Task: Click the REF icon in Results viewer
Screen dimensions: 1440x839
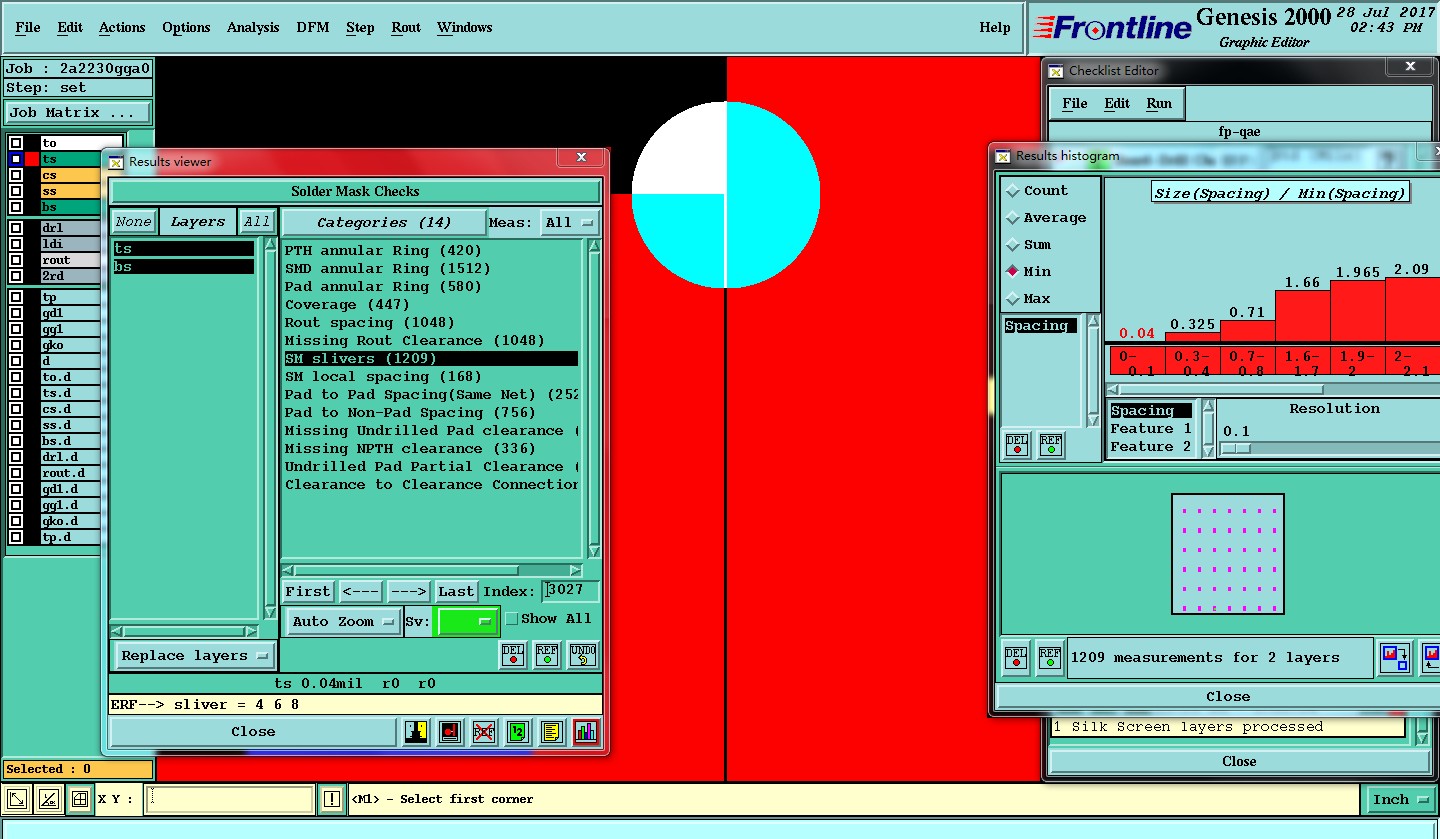Action: pyautogui.click(x=547, y=655)
